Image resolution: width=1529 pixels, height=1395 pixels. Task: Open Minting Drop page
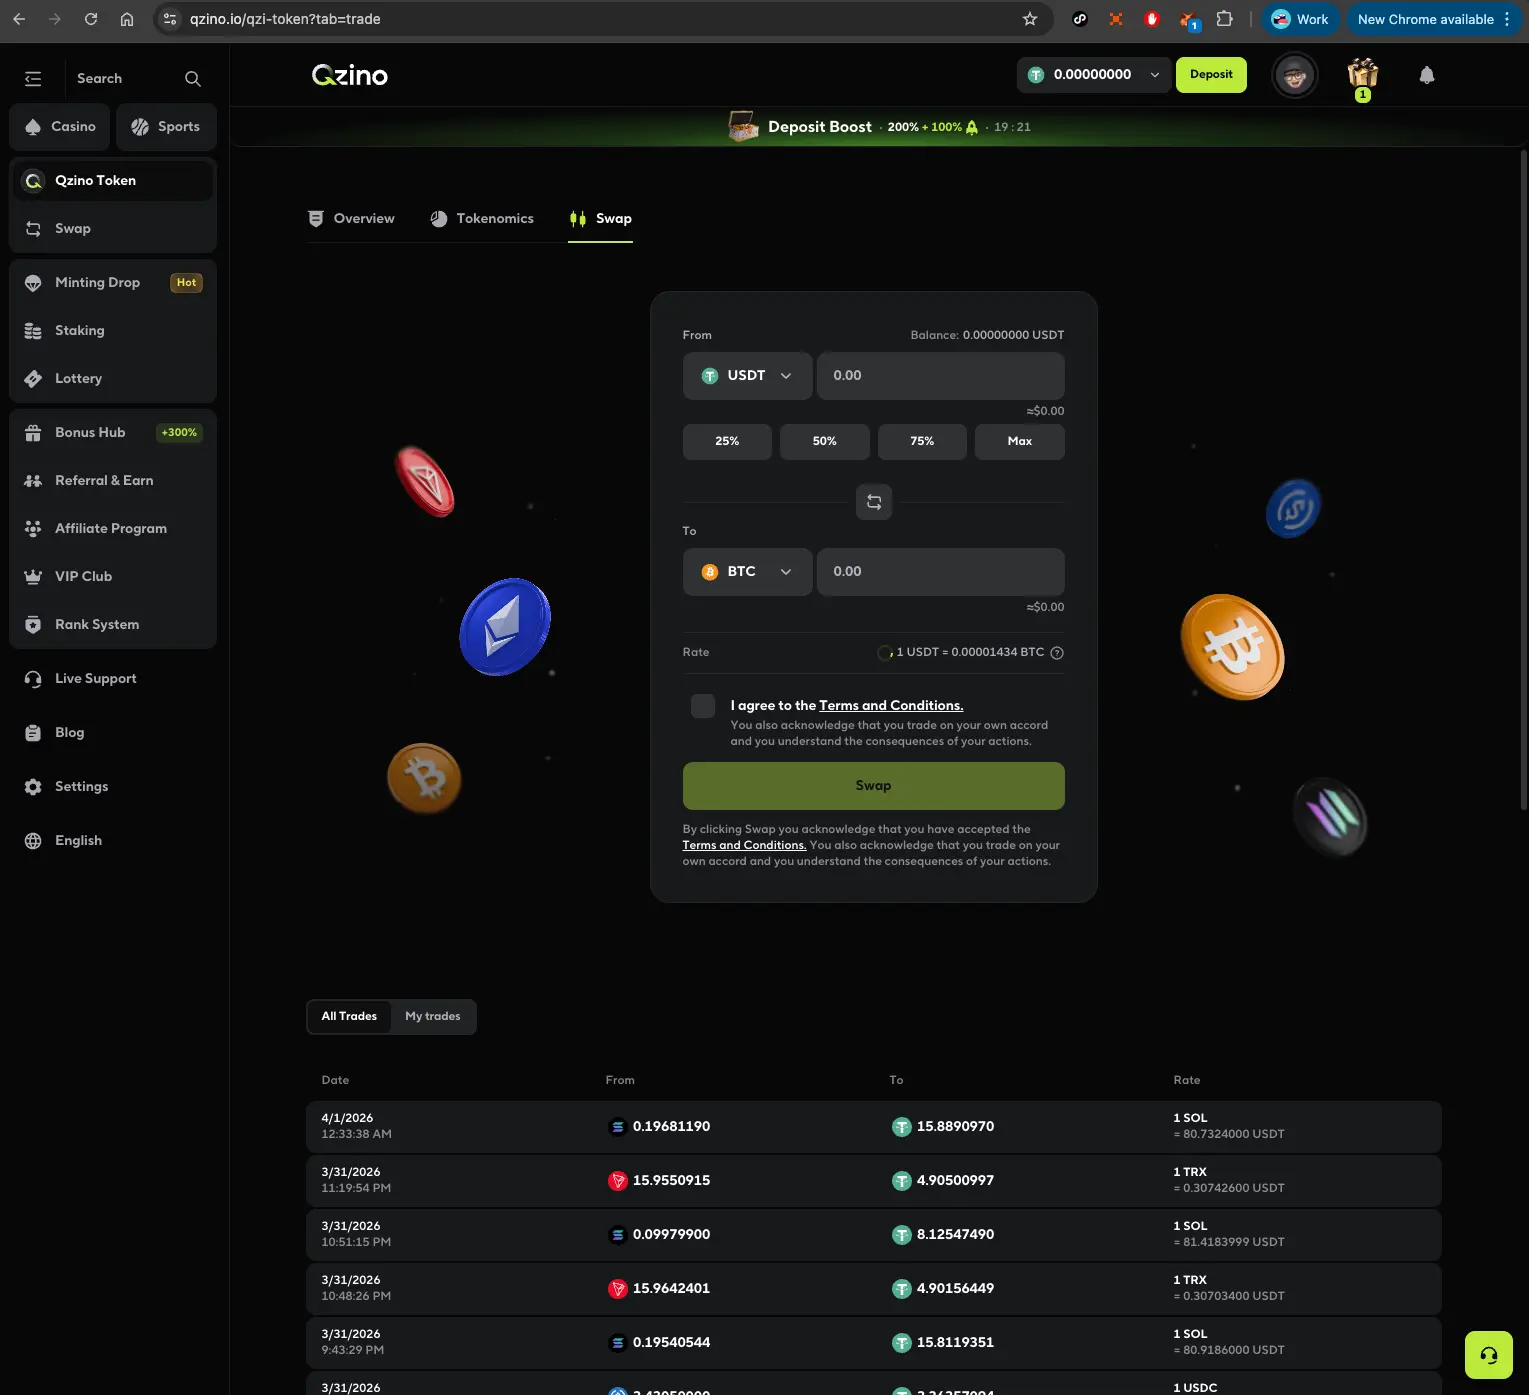pos(113,283)
